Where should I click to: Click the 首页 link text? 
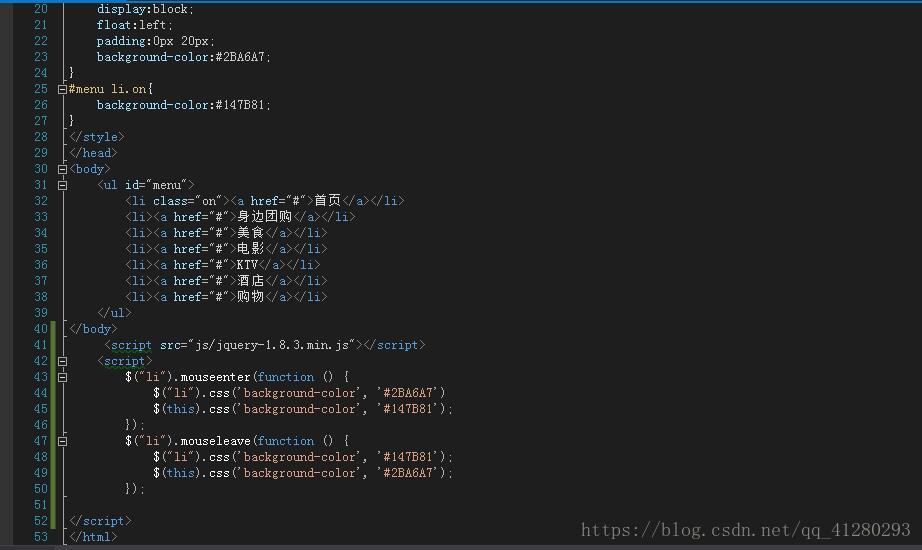pyautogui.click(x=328, y=201)
